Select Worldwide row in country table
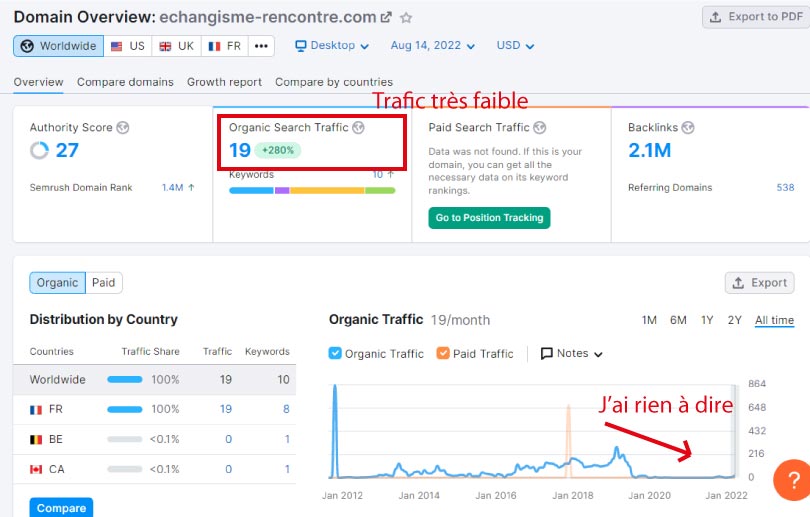This screenshot has height=517, width=810. click(154, 380)
